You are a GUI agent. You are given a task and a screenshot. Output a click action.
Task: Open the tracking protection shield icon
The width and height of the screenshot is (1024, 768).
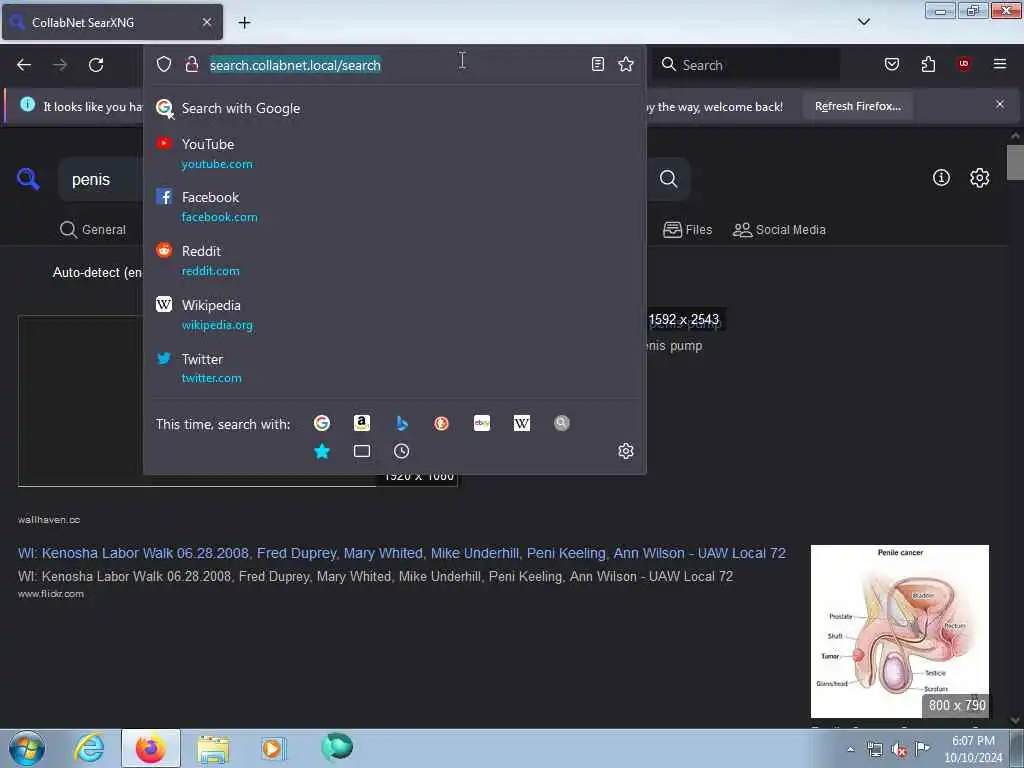(x=164, y=64)
